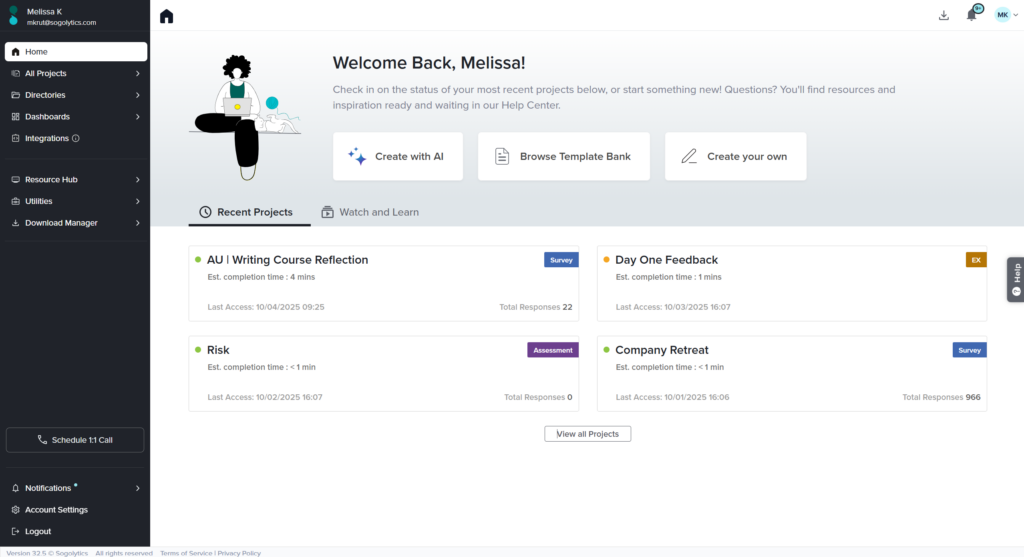The image size is (1024, 557).
Task: Click the Integrations info icon
Action: [x=76, y=139]
